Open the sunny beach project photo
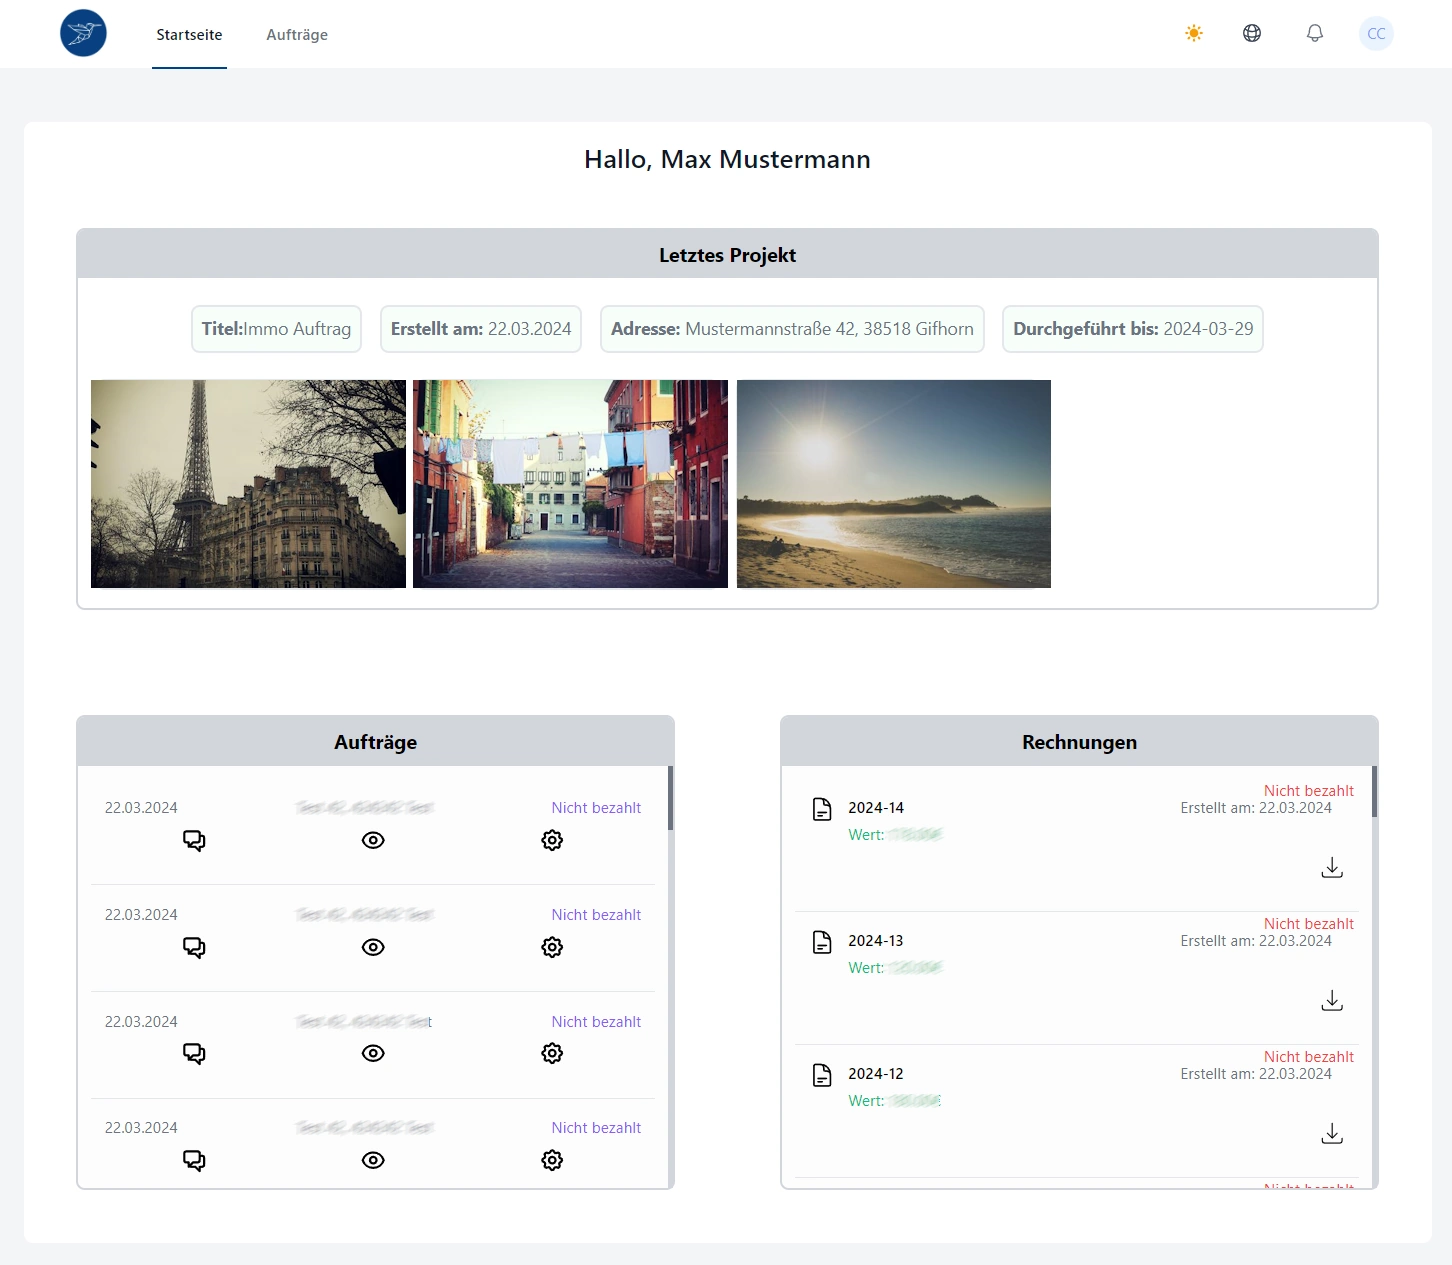 click(x=894, y=484)
